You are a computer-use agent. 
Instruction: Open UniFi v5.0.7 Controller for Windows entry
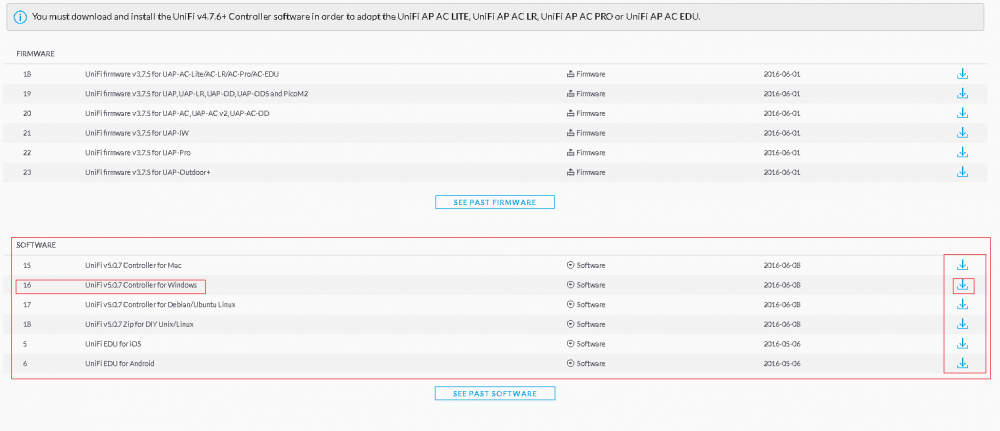141,285
